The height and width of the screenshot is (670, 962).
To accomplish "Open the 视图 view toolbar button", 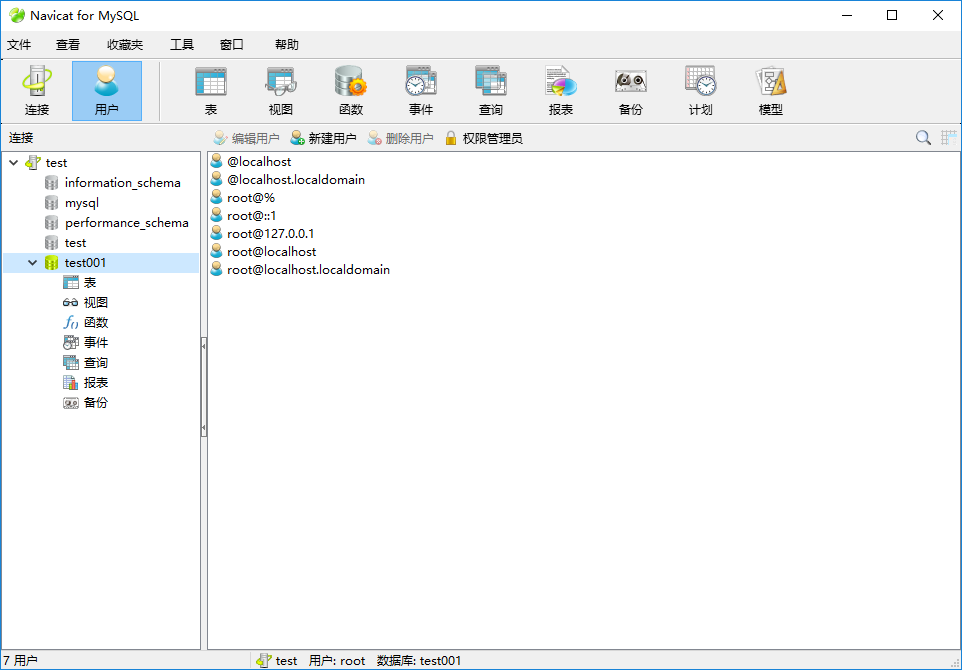I will tap(281, 91).
